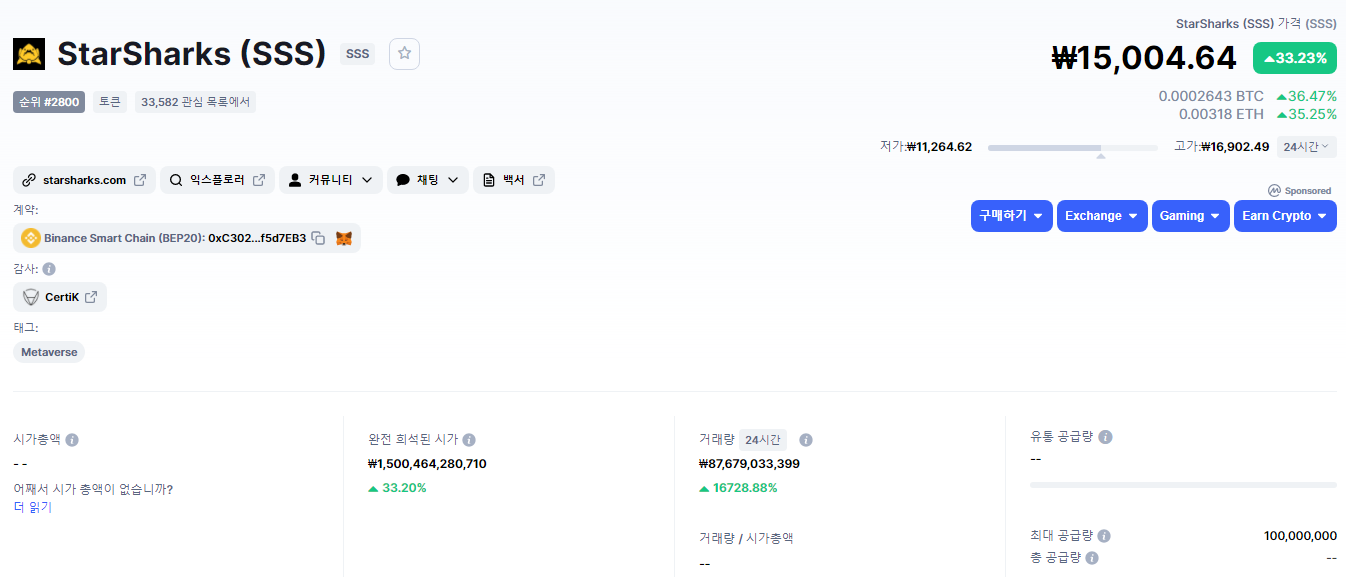Click info icon beside 완전 희석된 시가
The height and width of the screenshot is (587, 1346).
click(x=469, y=440)
